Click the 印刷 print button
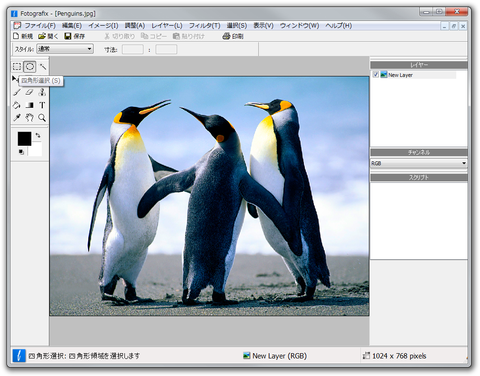Viewport: 480px width, 376px height. pyautogui.click(x=233, y=36)
